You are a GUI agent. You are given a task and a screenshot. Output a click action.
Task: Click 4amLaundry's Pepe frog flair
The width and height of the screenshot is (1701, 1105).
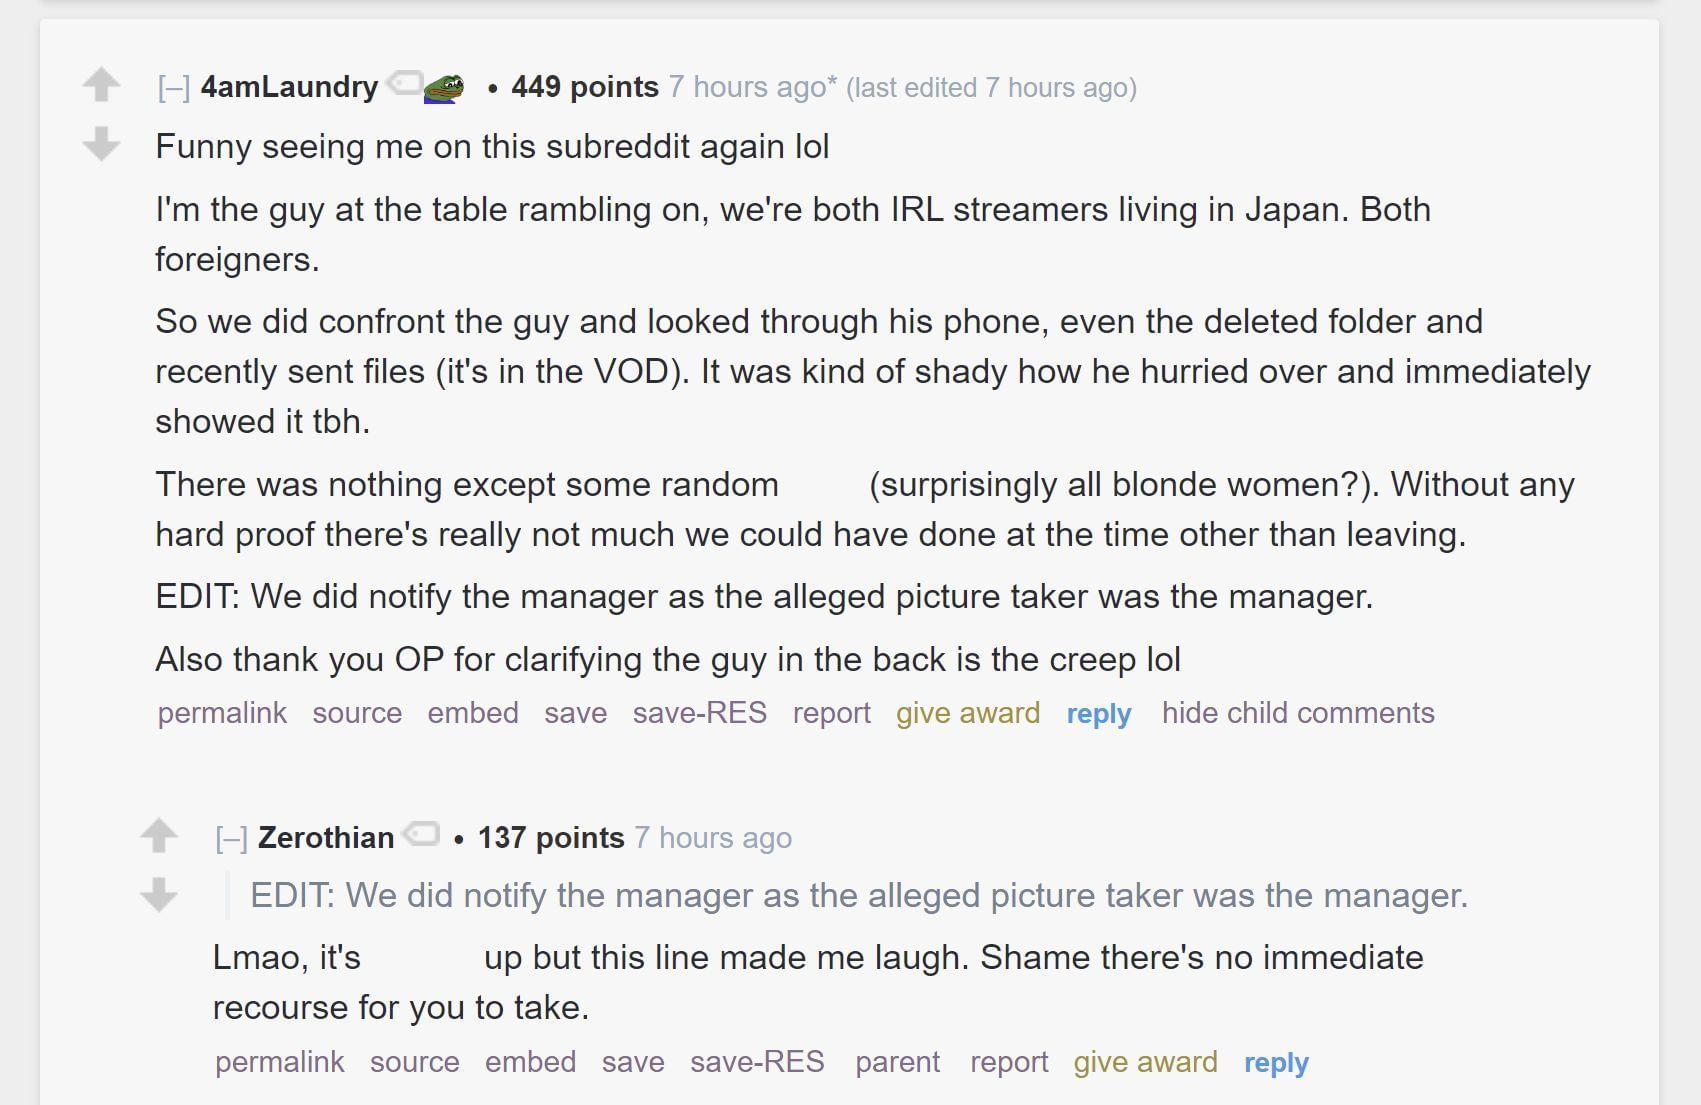pos(444,87)
